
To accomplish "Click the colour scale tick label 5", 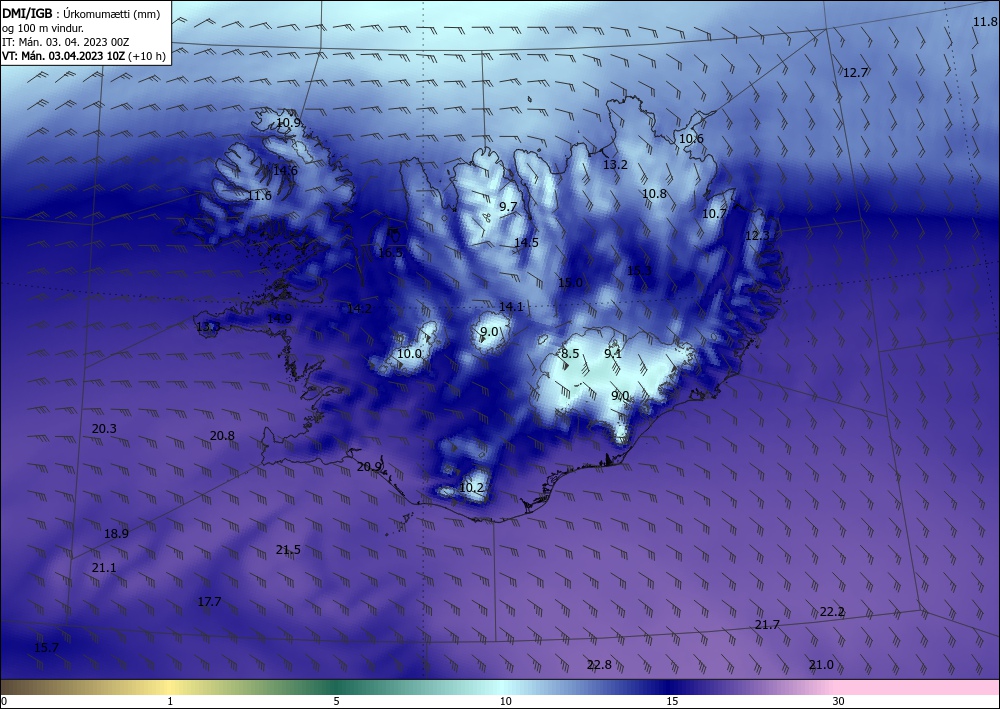I will coord(336,701).
